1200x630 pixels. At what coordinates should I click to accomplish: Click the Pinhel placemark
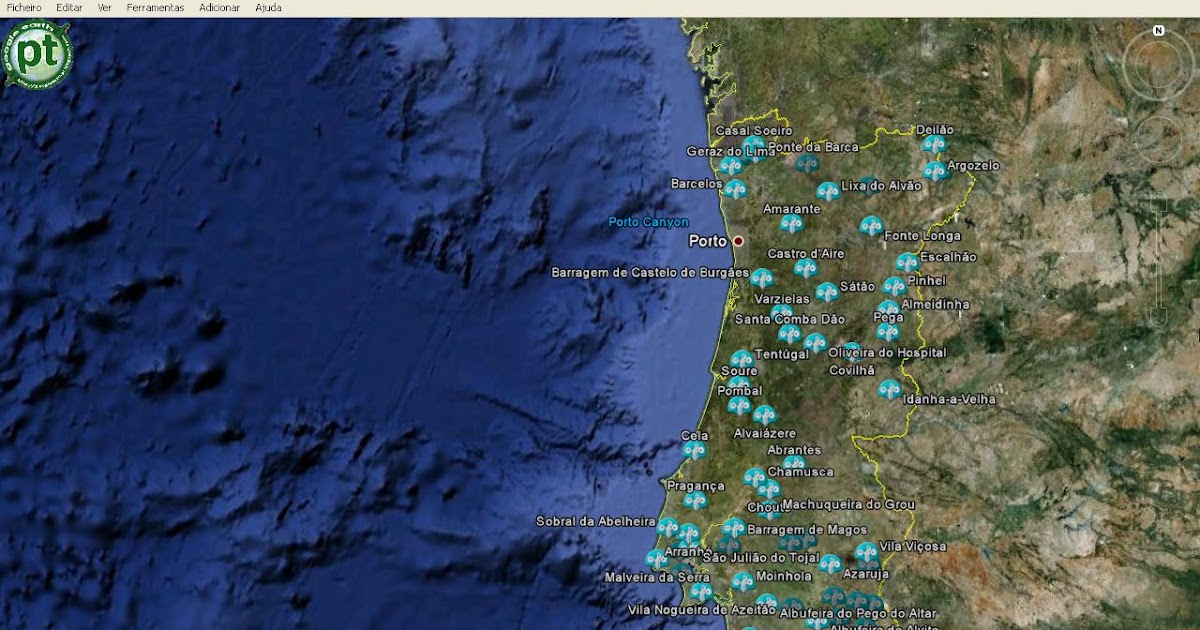tap(893, 285)
